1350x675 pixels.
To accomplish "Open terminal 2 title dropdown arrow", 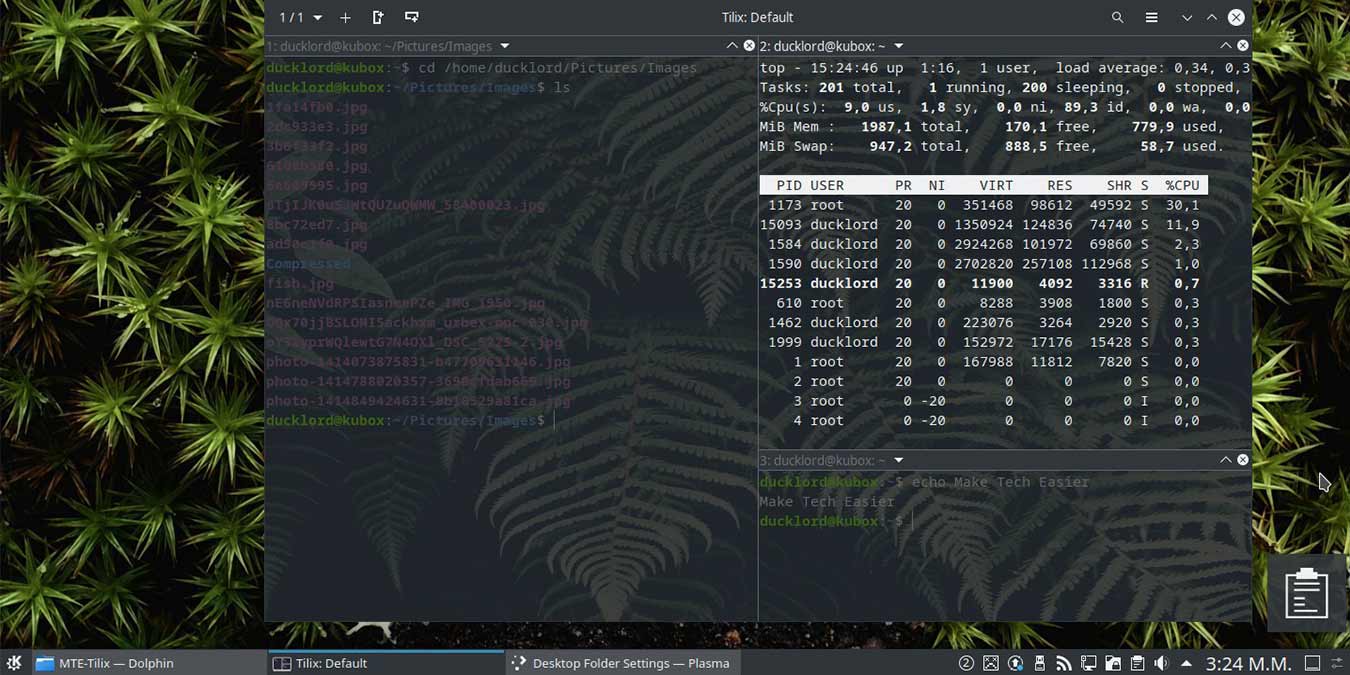I will pos(899,45).
